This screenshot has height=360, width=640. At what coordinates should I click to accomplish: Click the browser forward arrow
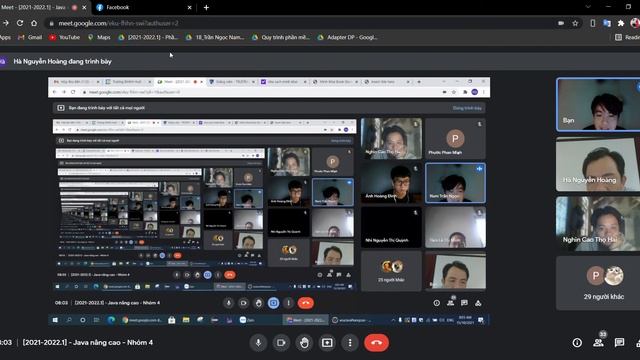pyautogui.click(x=6, y=23)
